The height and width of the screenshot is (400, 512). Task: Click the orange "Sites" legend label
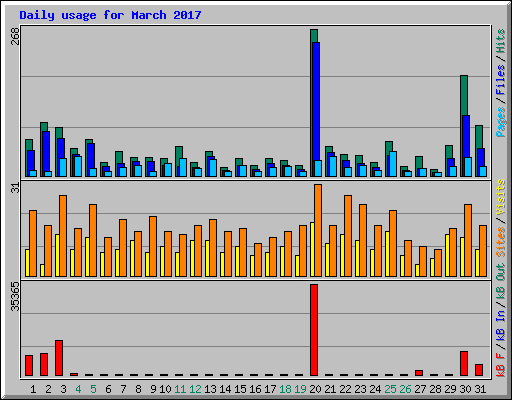(x=500, y=242)
